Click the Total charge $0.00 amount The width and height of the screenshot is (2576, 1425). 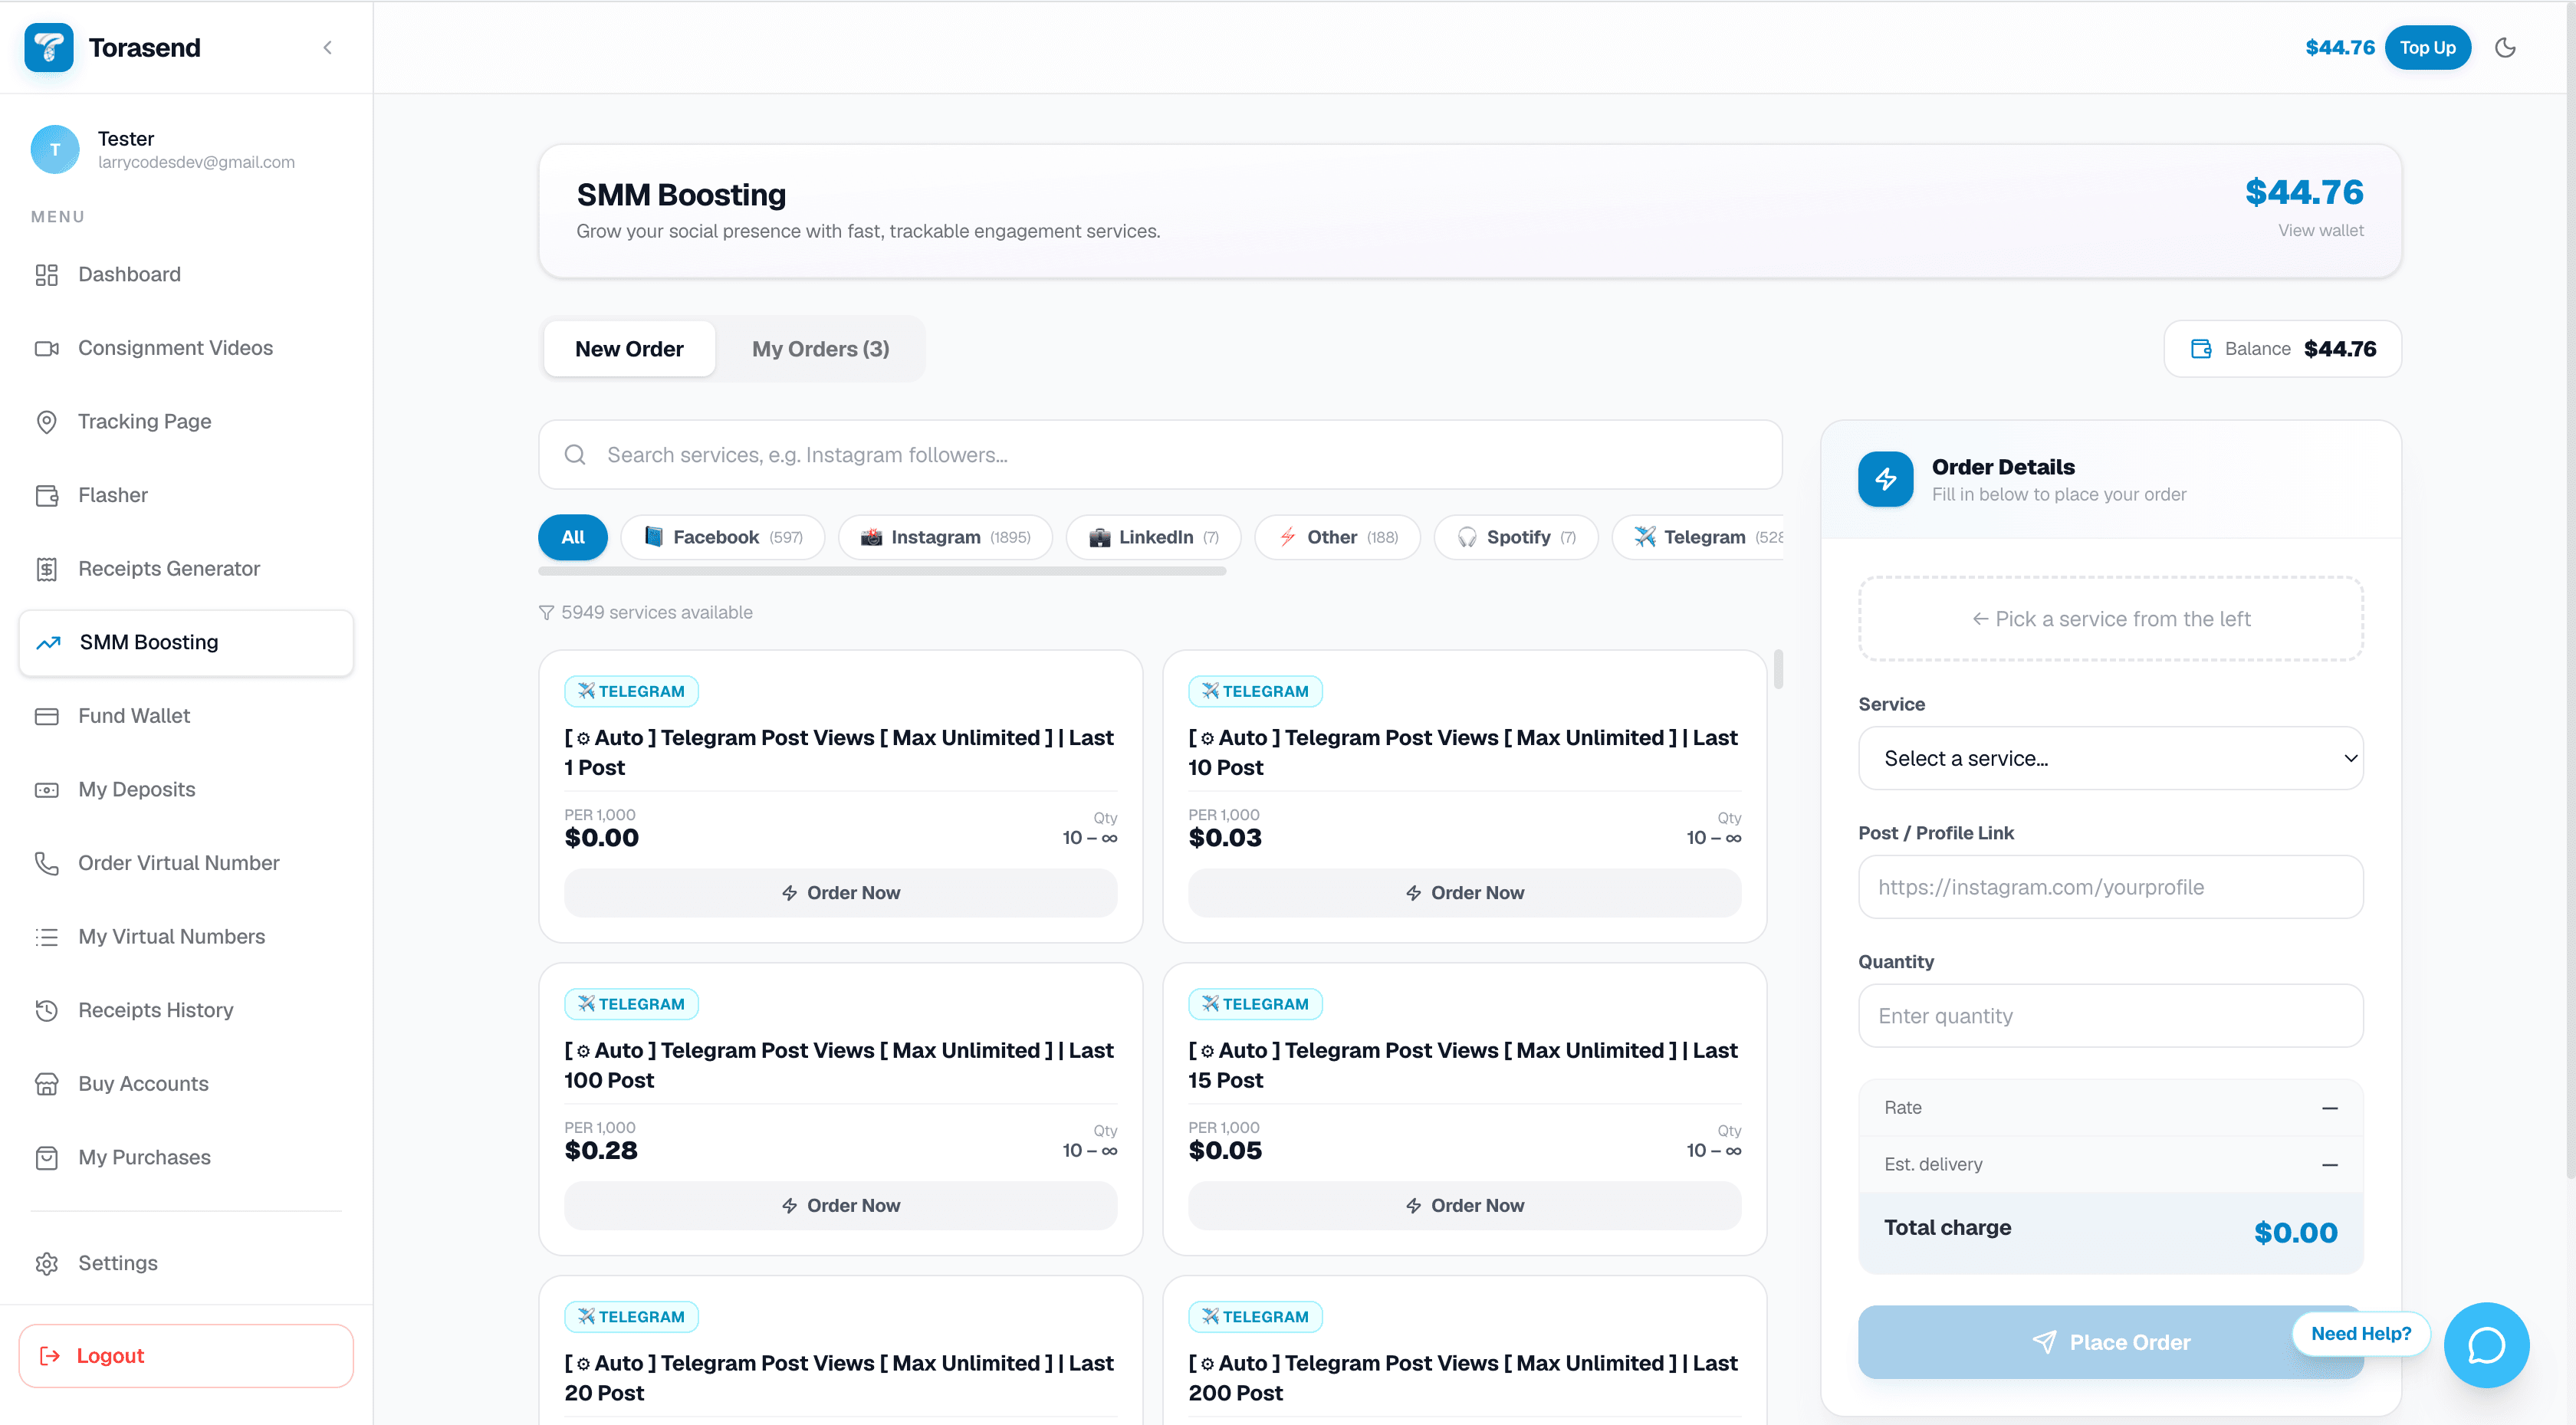[x=2295, y=1233]
